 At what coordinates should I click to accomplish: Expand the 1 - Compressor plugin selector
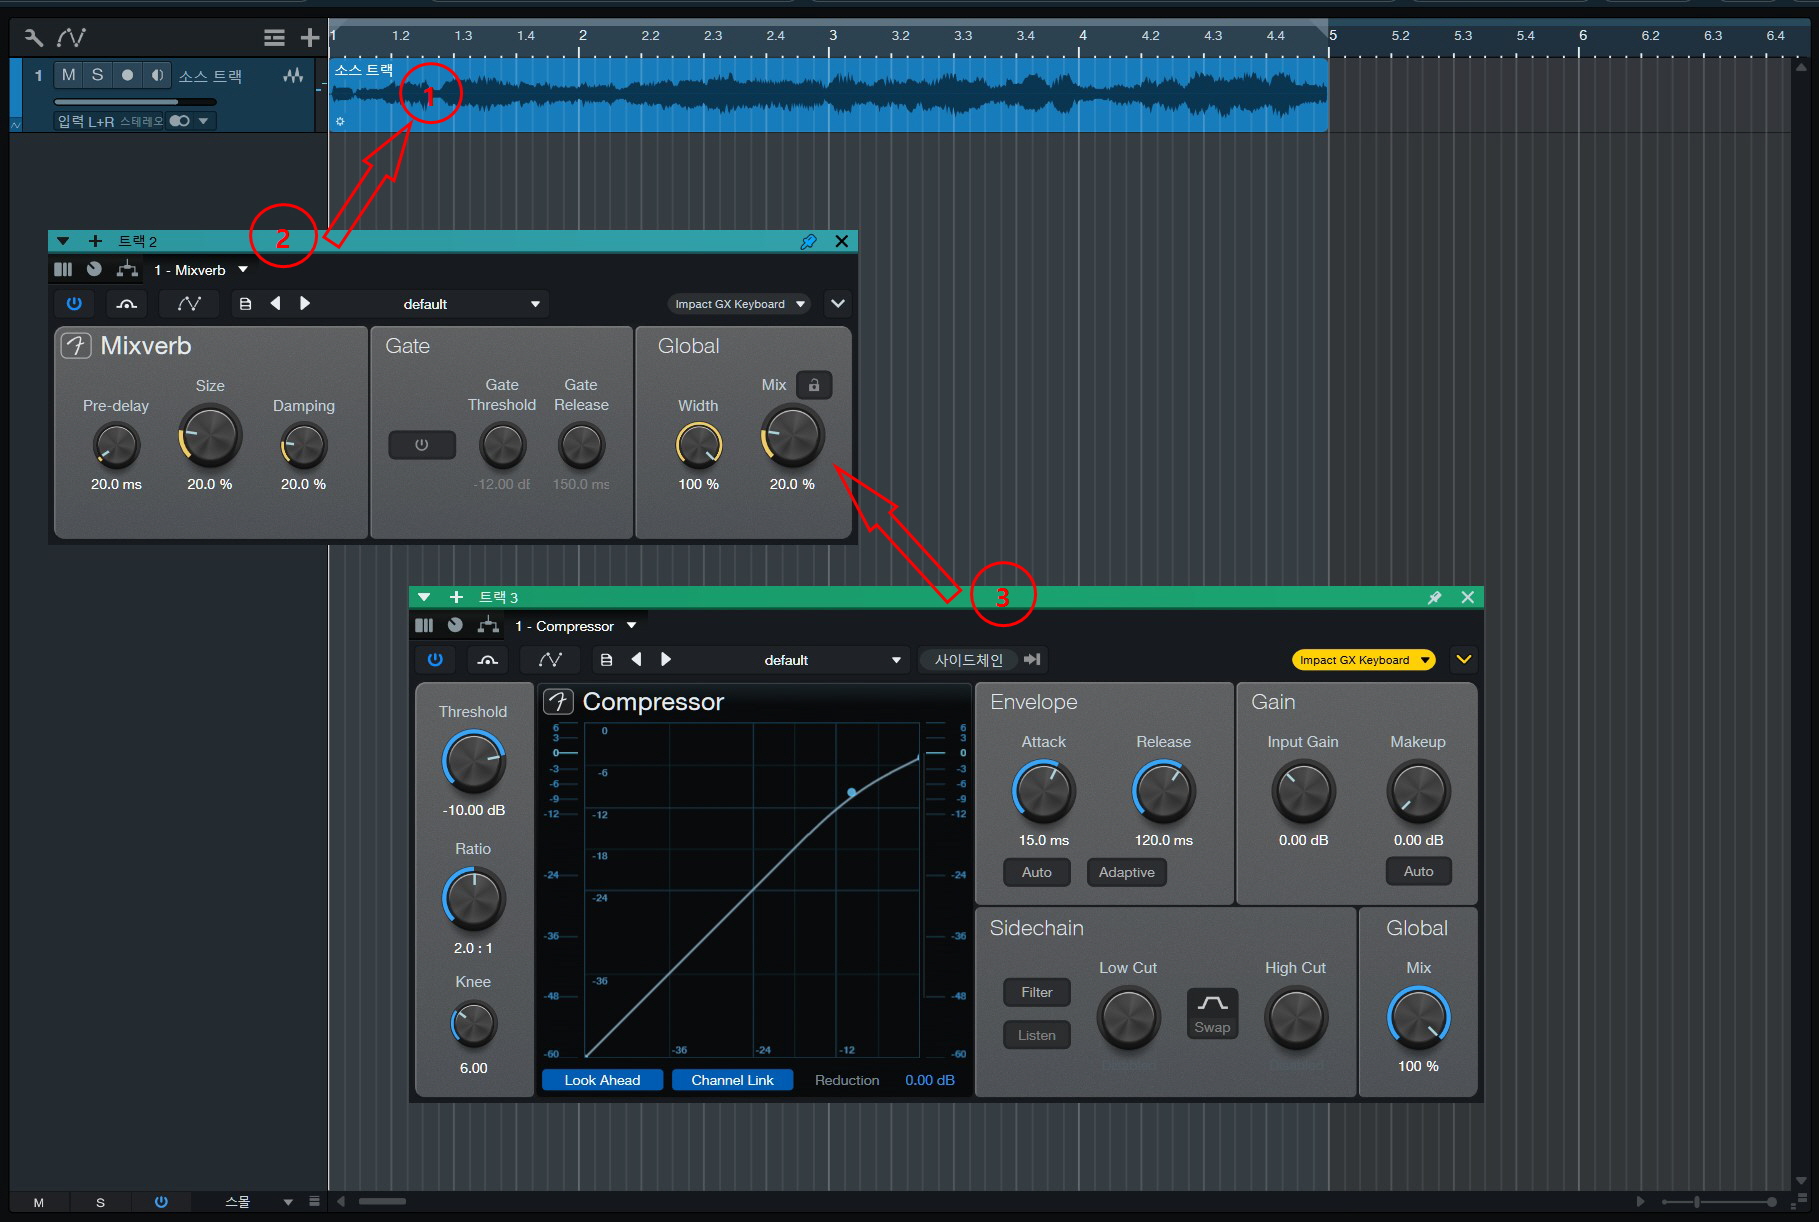pos(576,626)
